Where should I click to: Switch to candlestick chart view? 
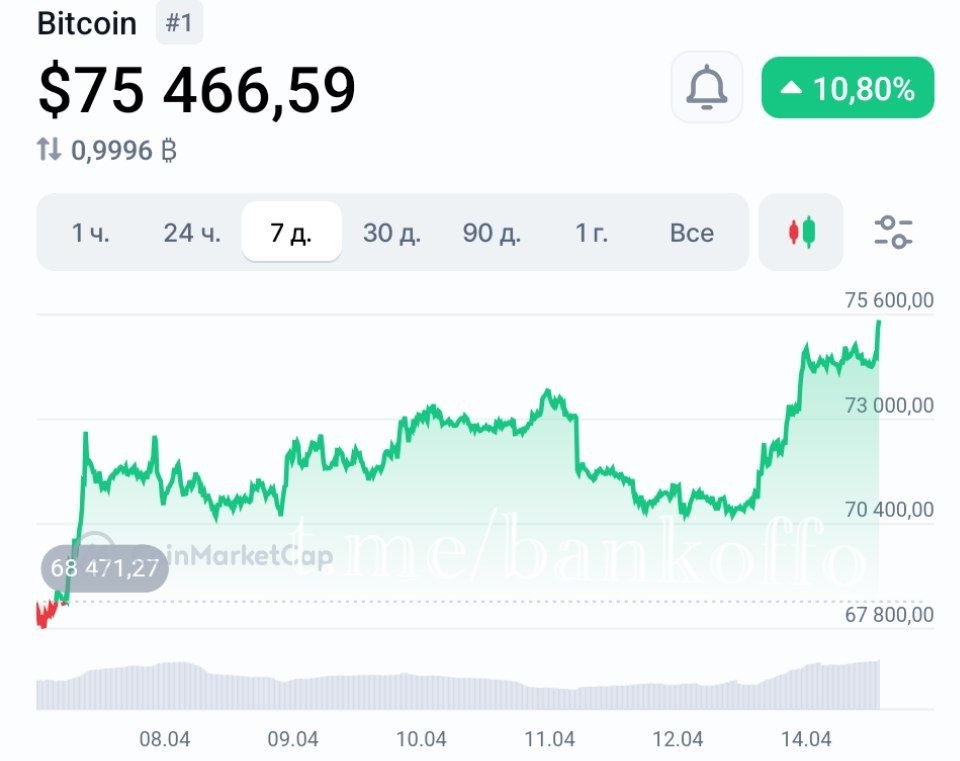801,233
